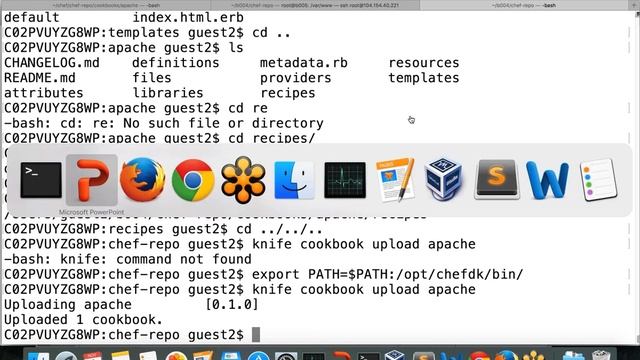Viewport: 640px width, 360px height.
Task: Click CHANGELOG.md in the ls listing
Action: (x=52, y=63)
